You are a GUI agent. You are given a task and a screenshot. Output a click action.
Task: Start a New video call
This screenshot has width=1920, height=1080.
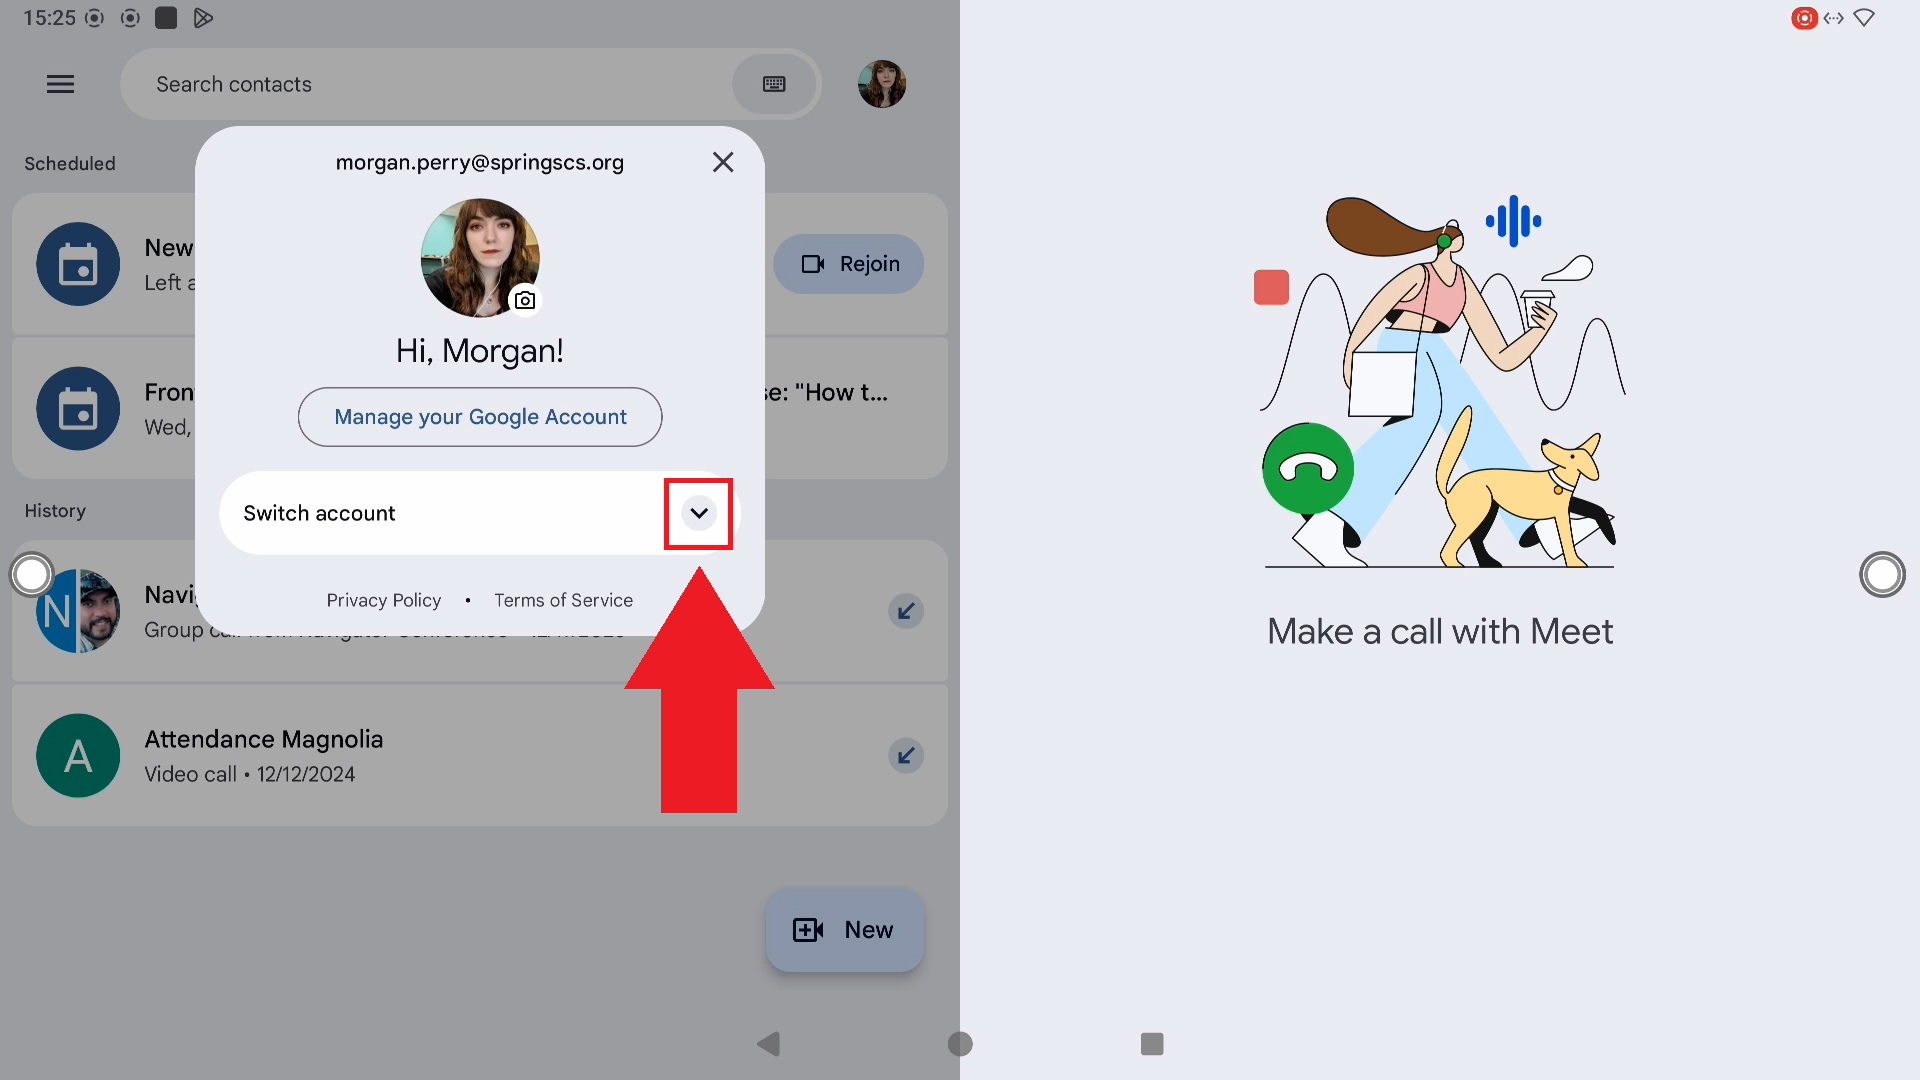(845, 930)
